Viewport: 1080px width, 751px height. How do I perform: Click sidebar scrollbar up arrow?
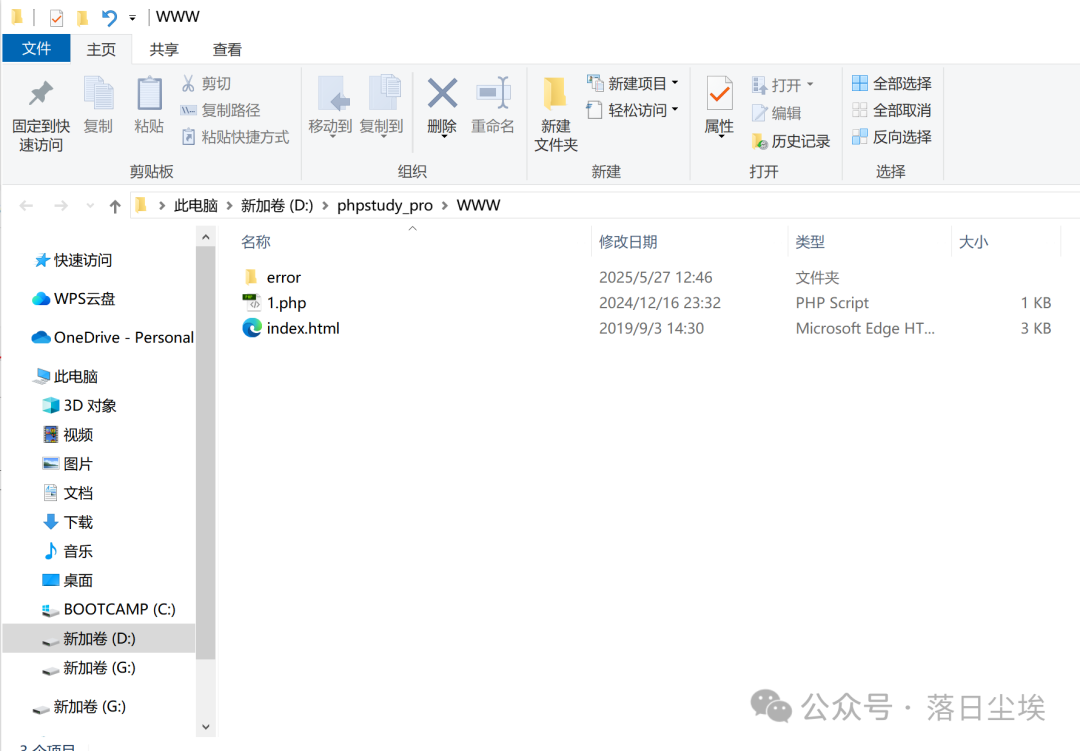[x=205, y=237]
